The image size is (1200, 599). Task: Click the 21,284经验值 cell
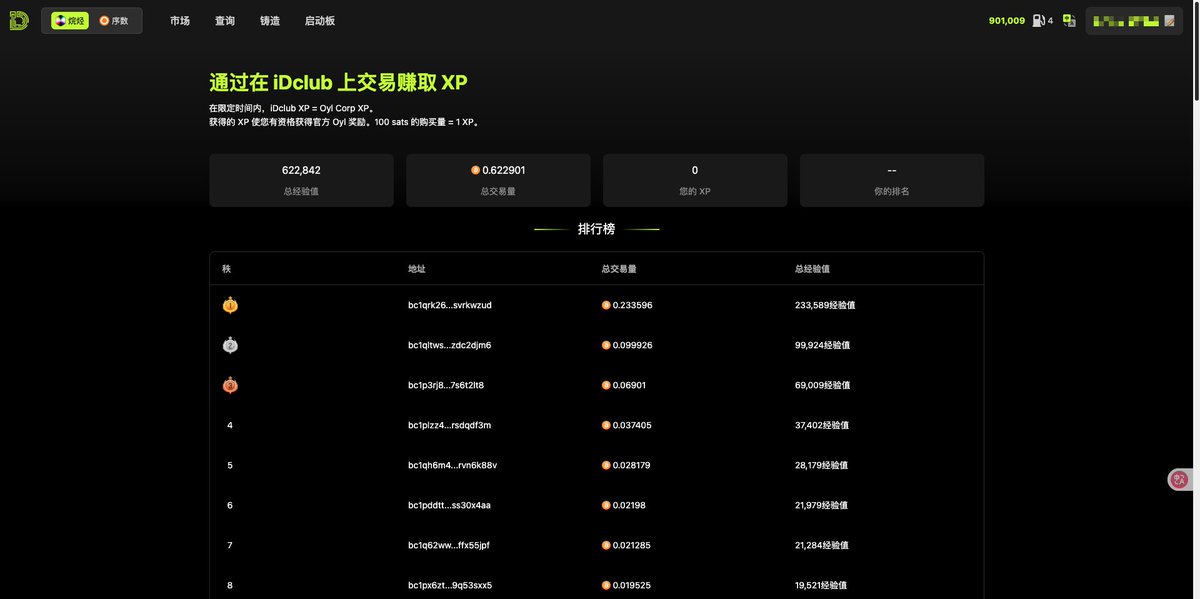pyautogui.click(x=822, y=545)
